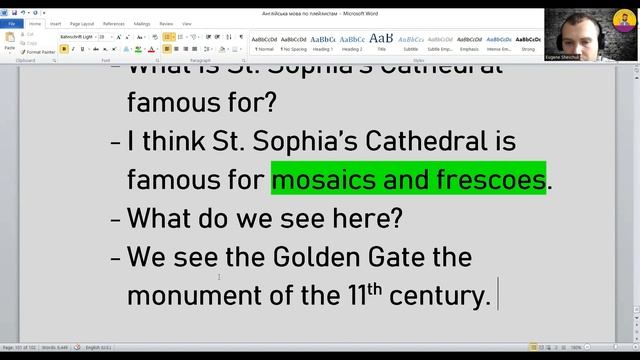Decrease paragraph indent

point(208,37)
